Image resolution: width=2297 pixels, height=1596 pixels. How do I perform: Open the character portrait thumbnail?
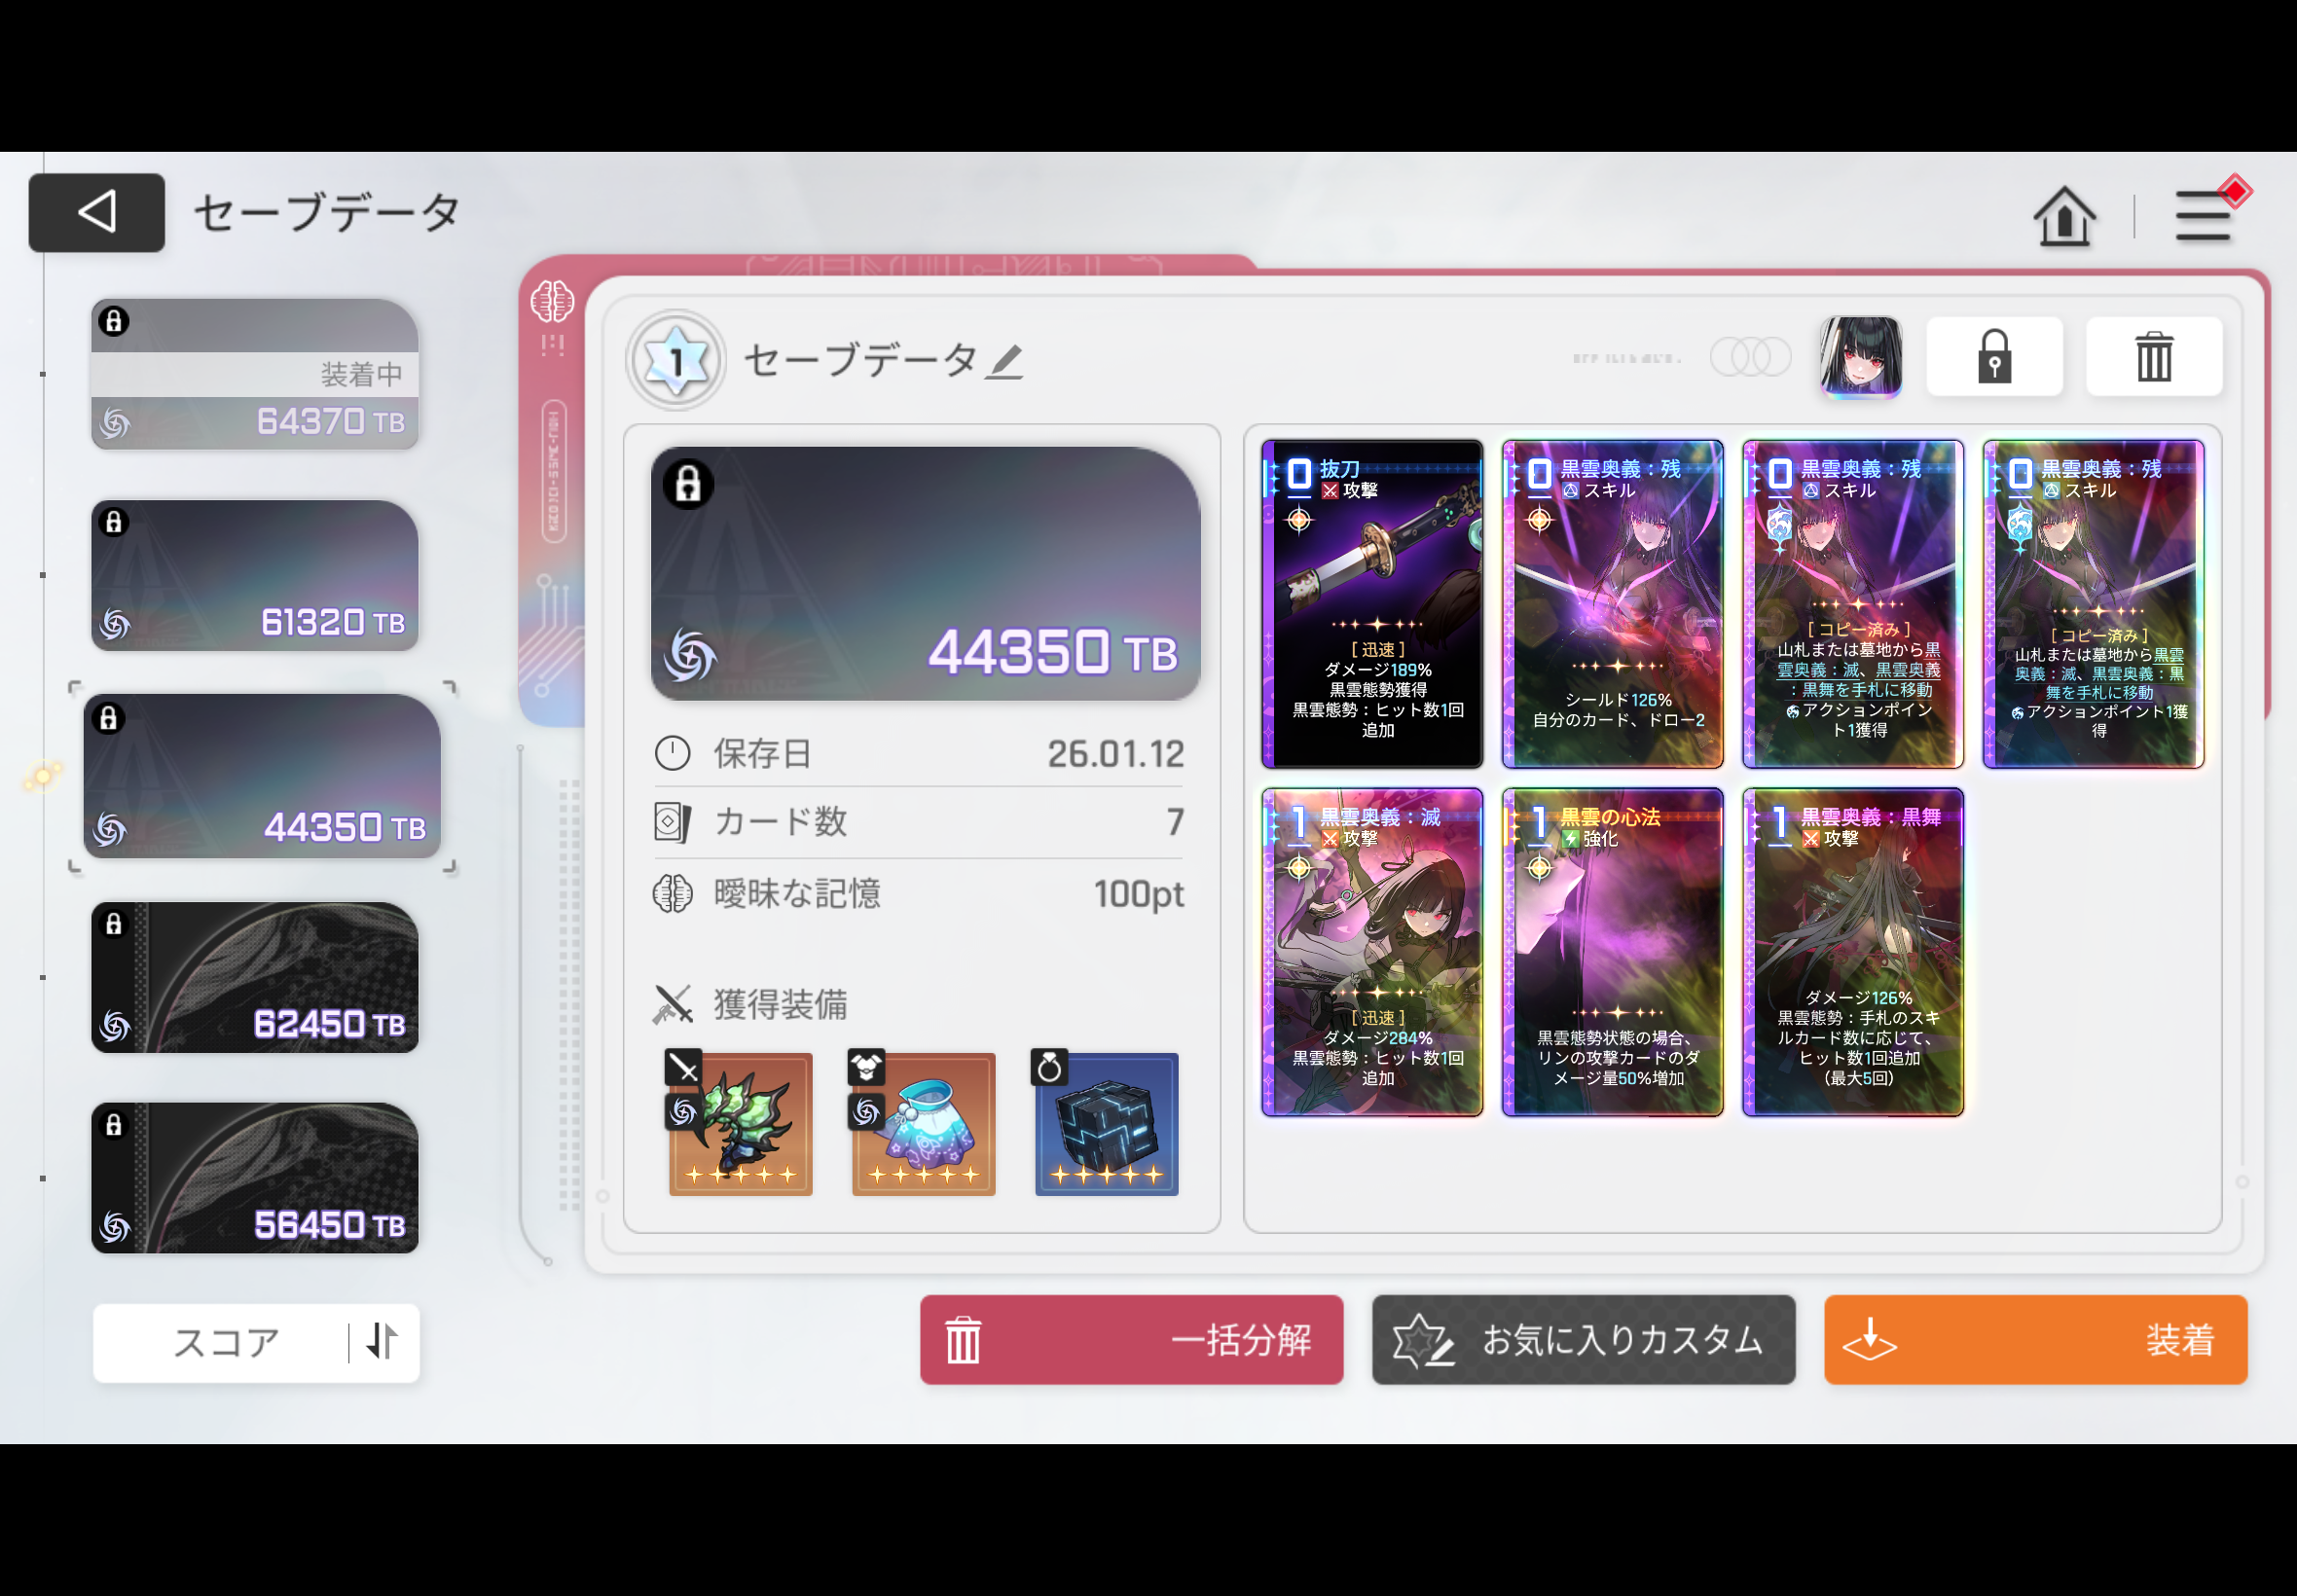tap(1859, 357)
